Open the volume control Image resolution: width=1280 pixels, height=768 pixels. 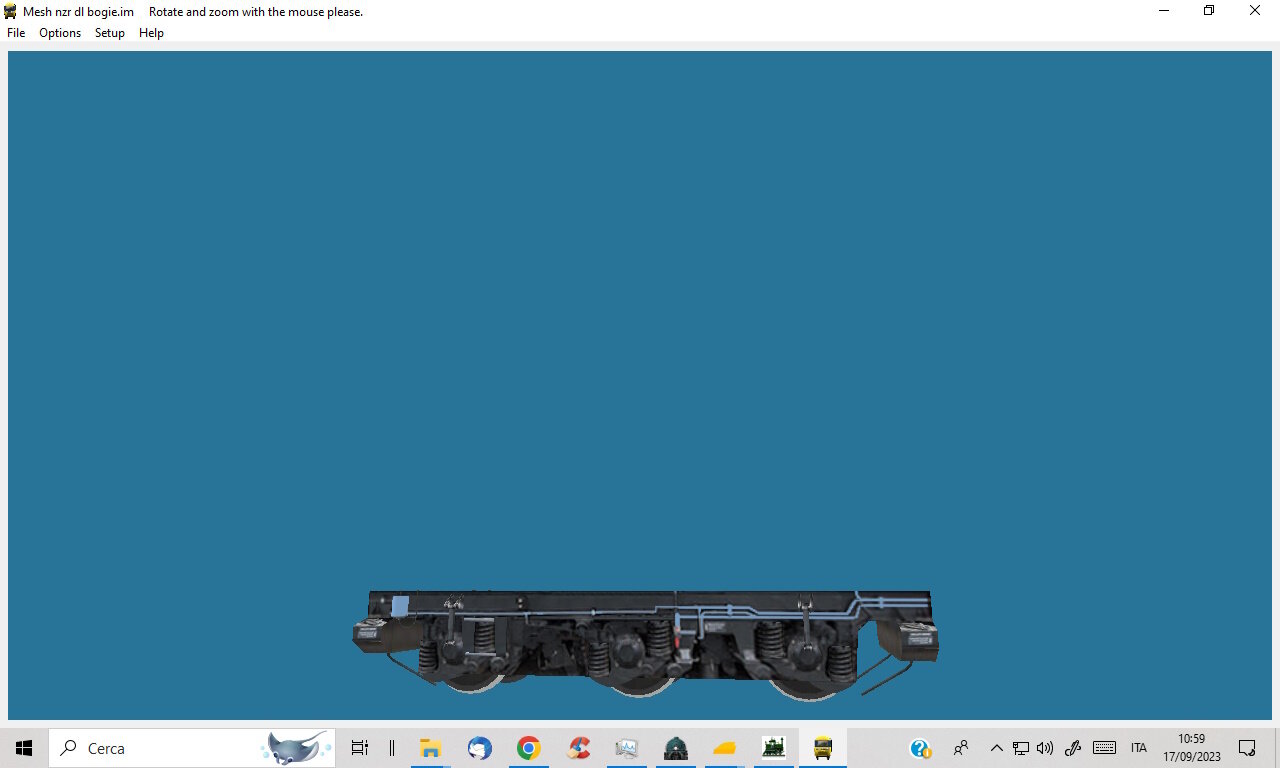tap(1045, 748)
